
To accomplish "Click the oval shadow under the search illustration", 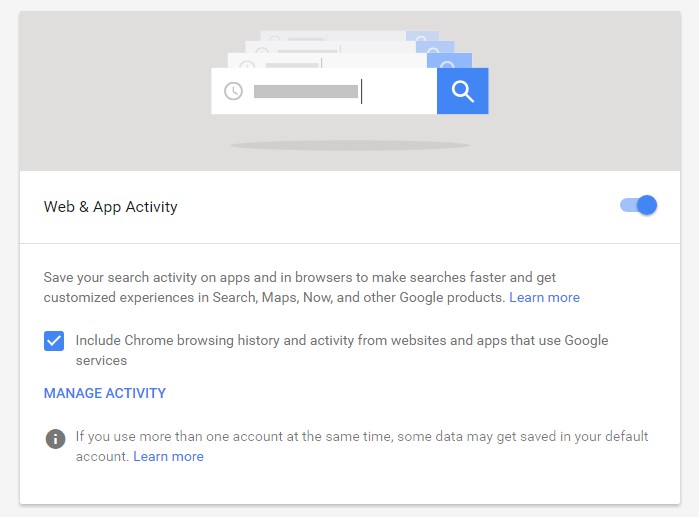I will pos(349,146).
